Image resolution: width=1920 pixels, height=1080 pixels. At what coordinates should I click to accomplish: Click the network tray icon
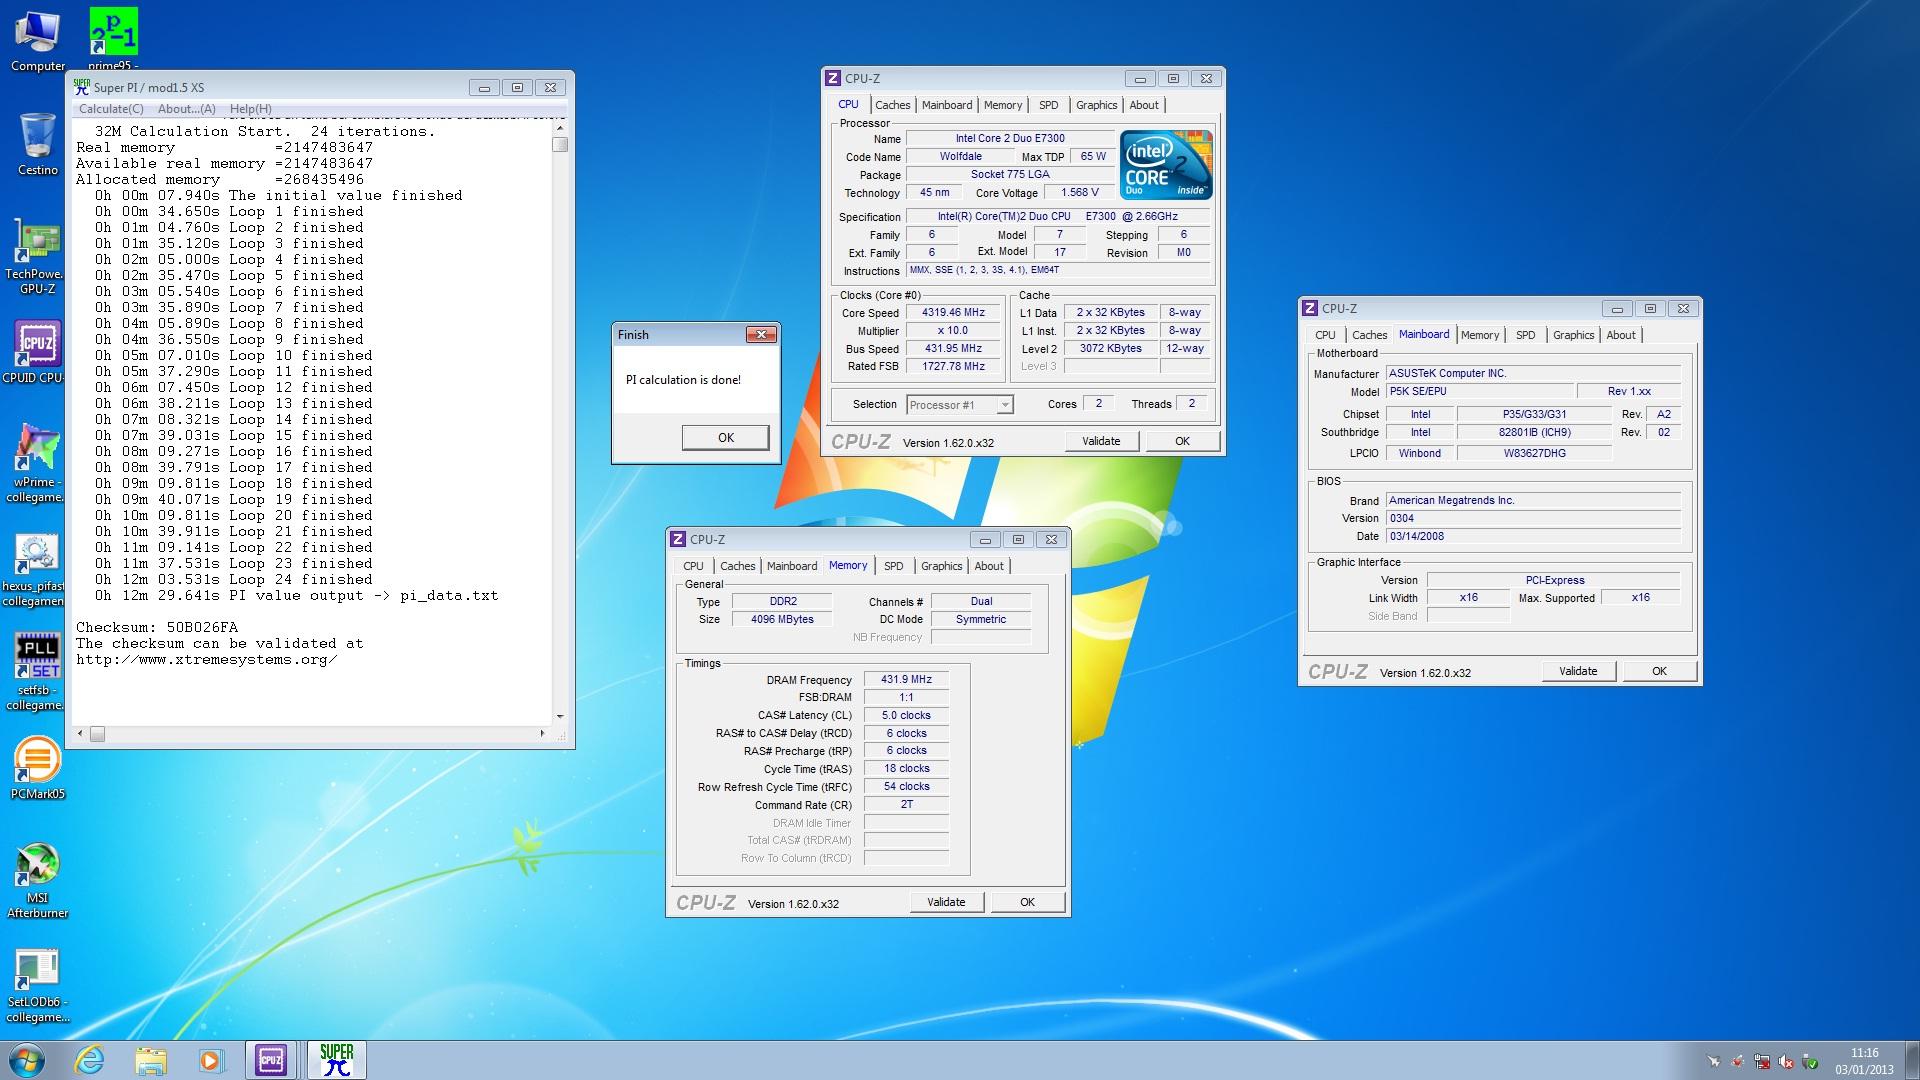(x=1762, y=1061)
